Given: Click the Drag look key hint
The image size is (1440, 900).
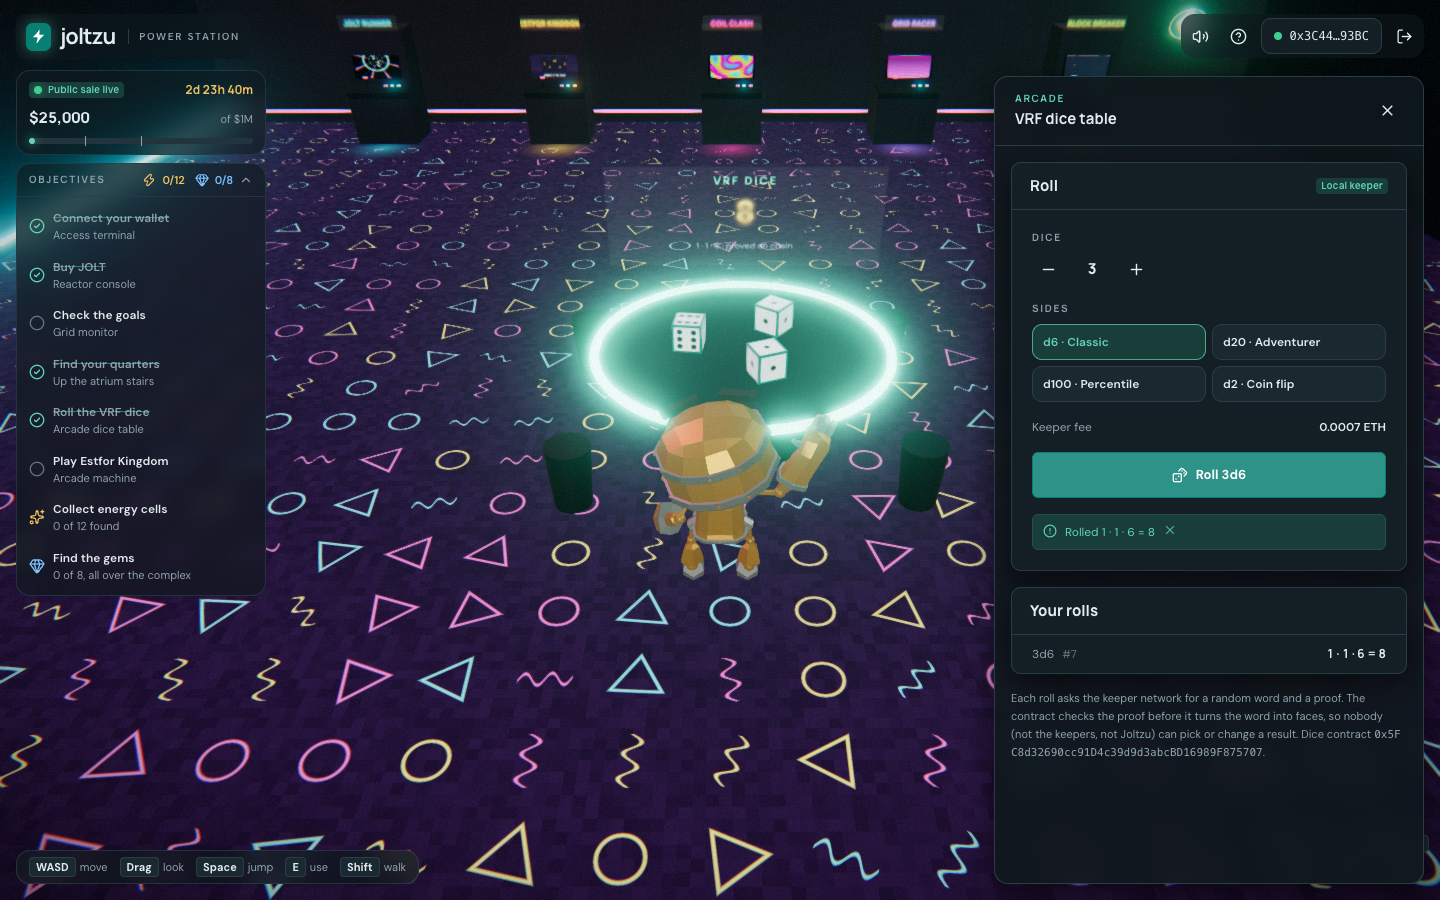Looking at the screenshot, I should pos(152,867).
